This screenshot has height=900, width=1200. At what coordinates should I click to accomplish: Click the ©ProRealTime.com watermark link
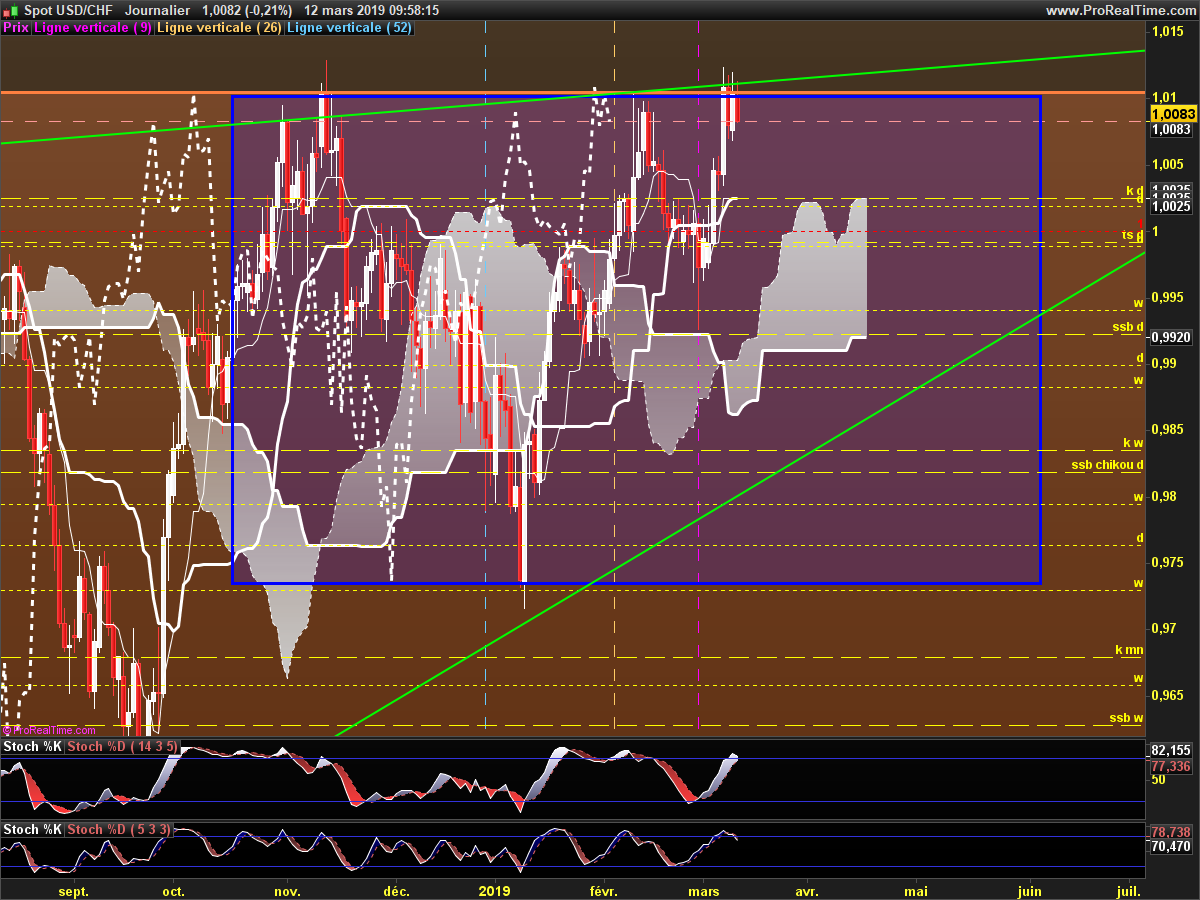click(49, 731)
